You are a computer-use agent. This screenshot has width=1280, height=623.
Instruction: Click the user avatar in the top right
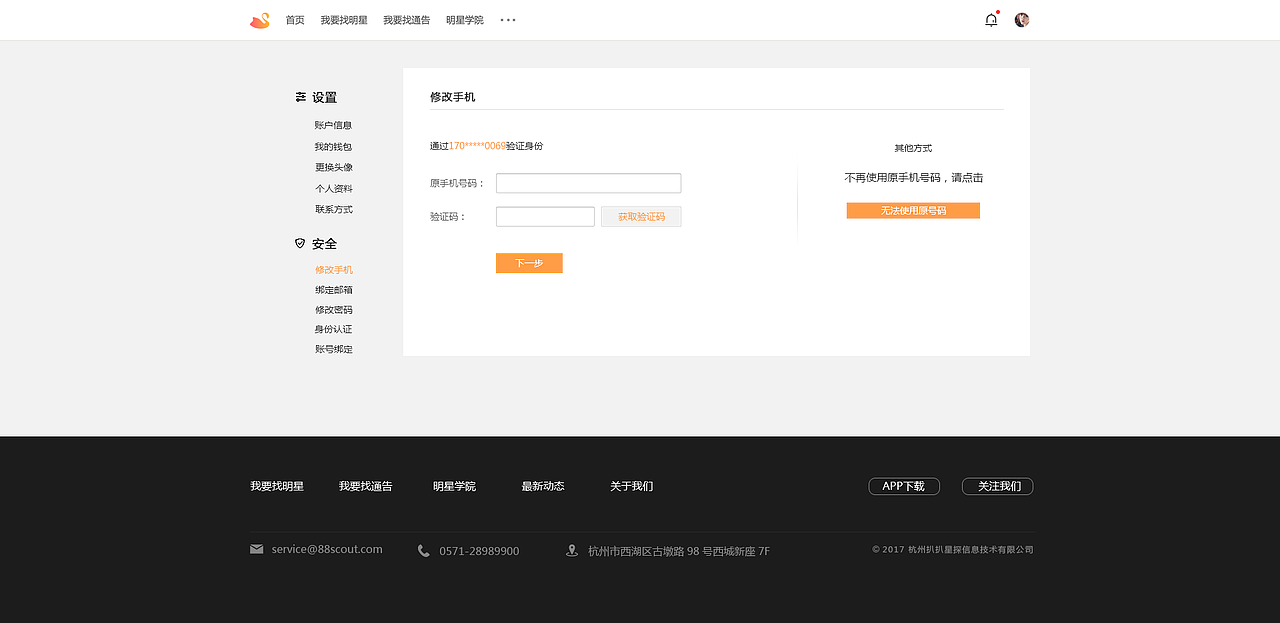pos(1021,18)
